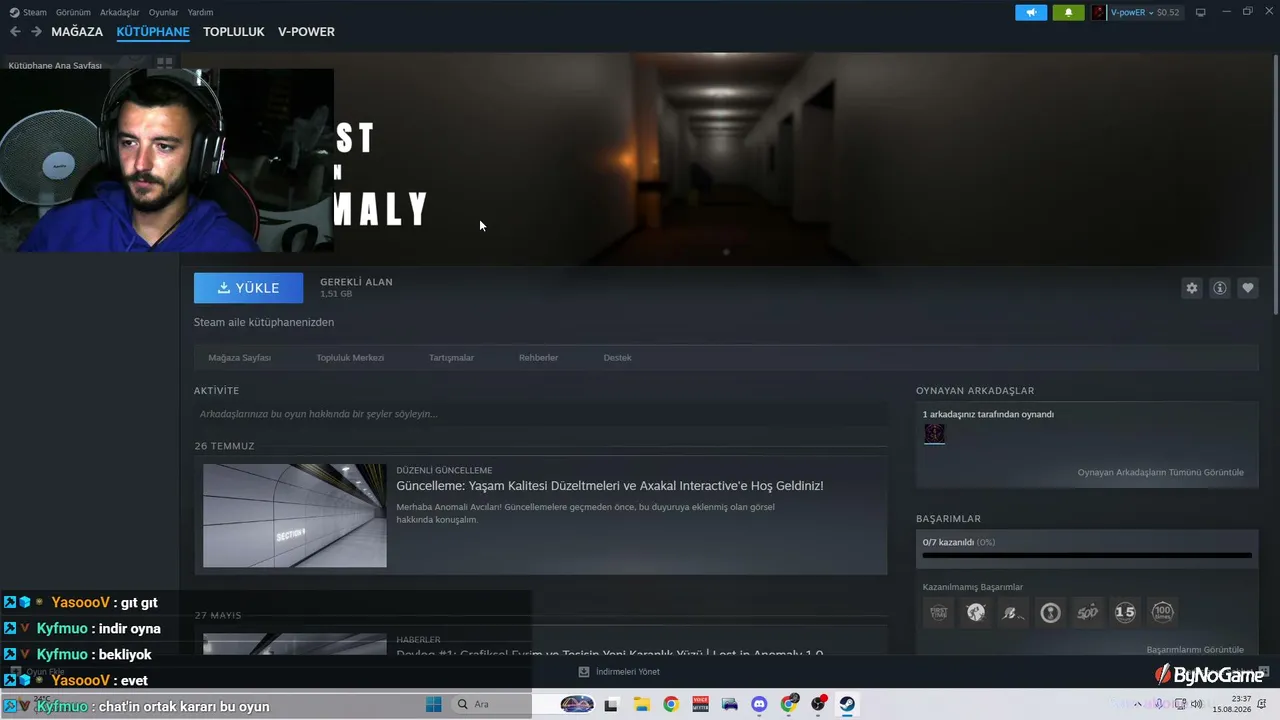This screenshot has width=1280, height=720.
Task: Switch to the TOPLULUK tab
Action: [234, 32]
